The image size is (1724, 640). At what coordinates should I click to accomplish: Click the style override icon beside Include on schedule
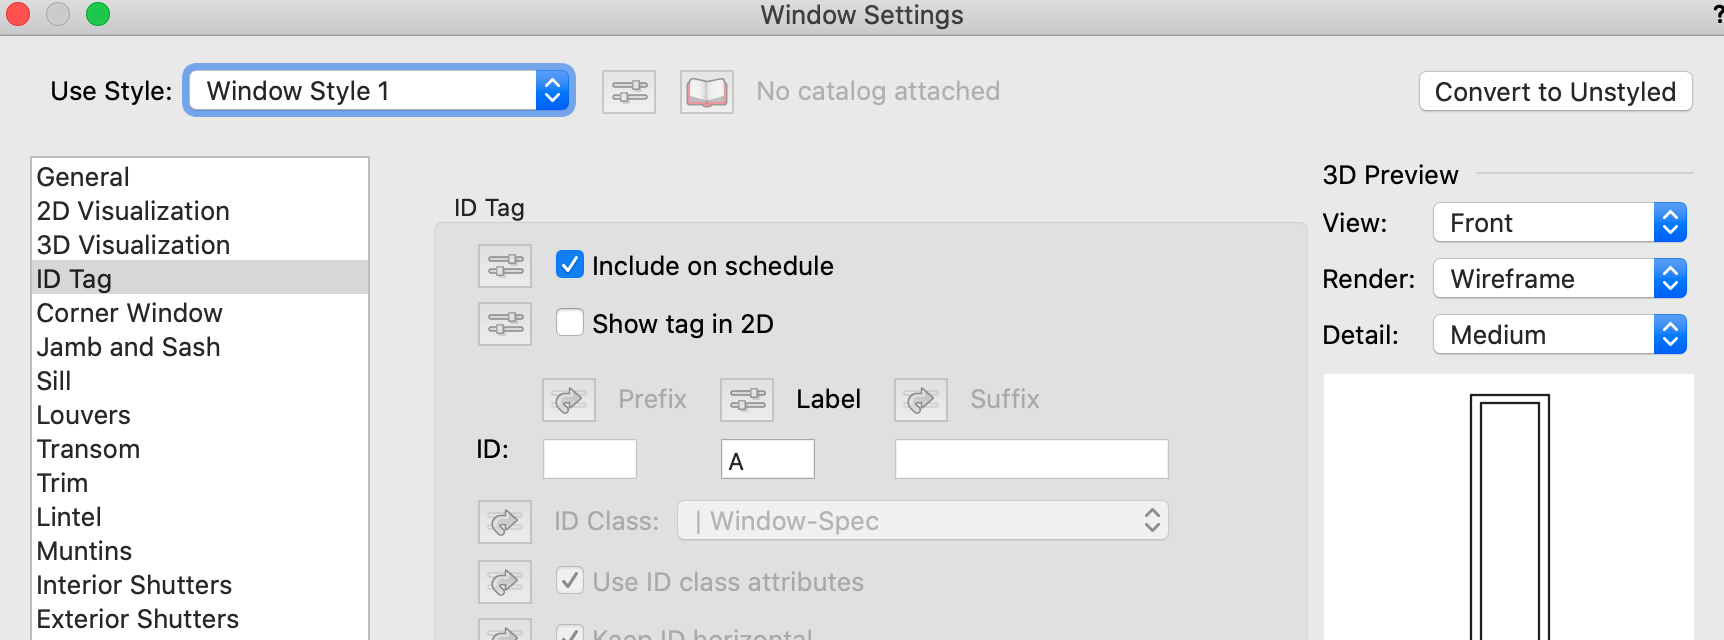pos(504,267)
